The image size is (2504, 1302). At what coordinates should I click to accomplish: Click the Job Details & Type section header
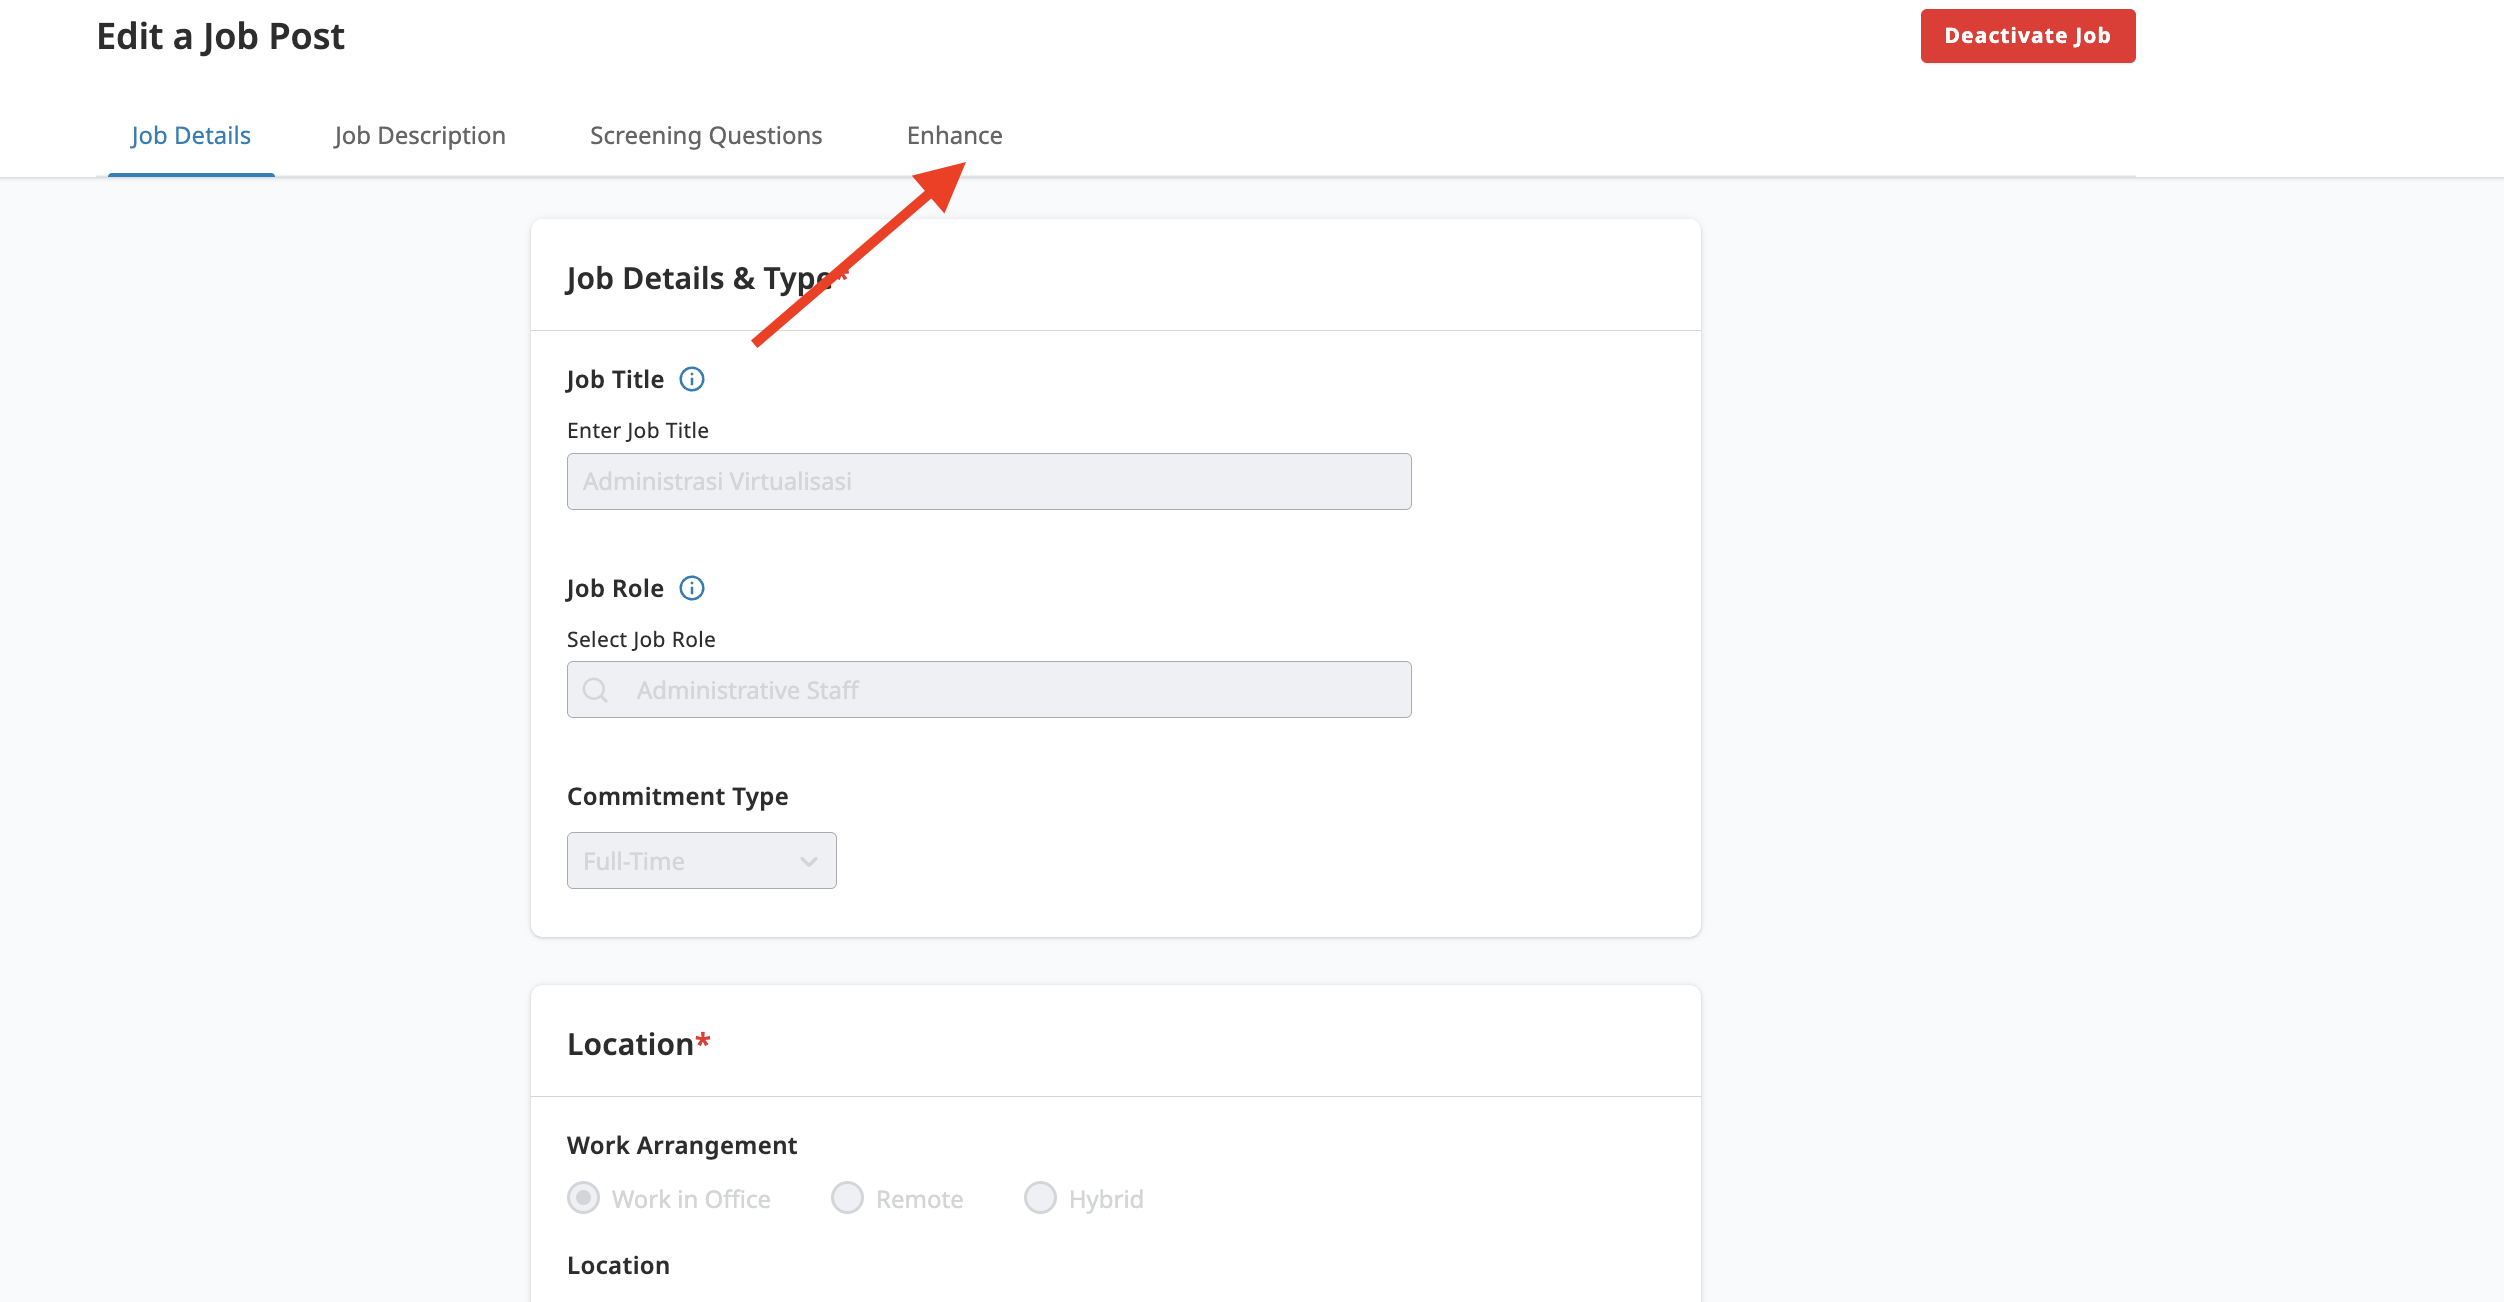pos(700,278)
